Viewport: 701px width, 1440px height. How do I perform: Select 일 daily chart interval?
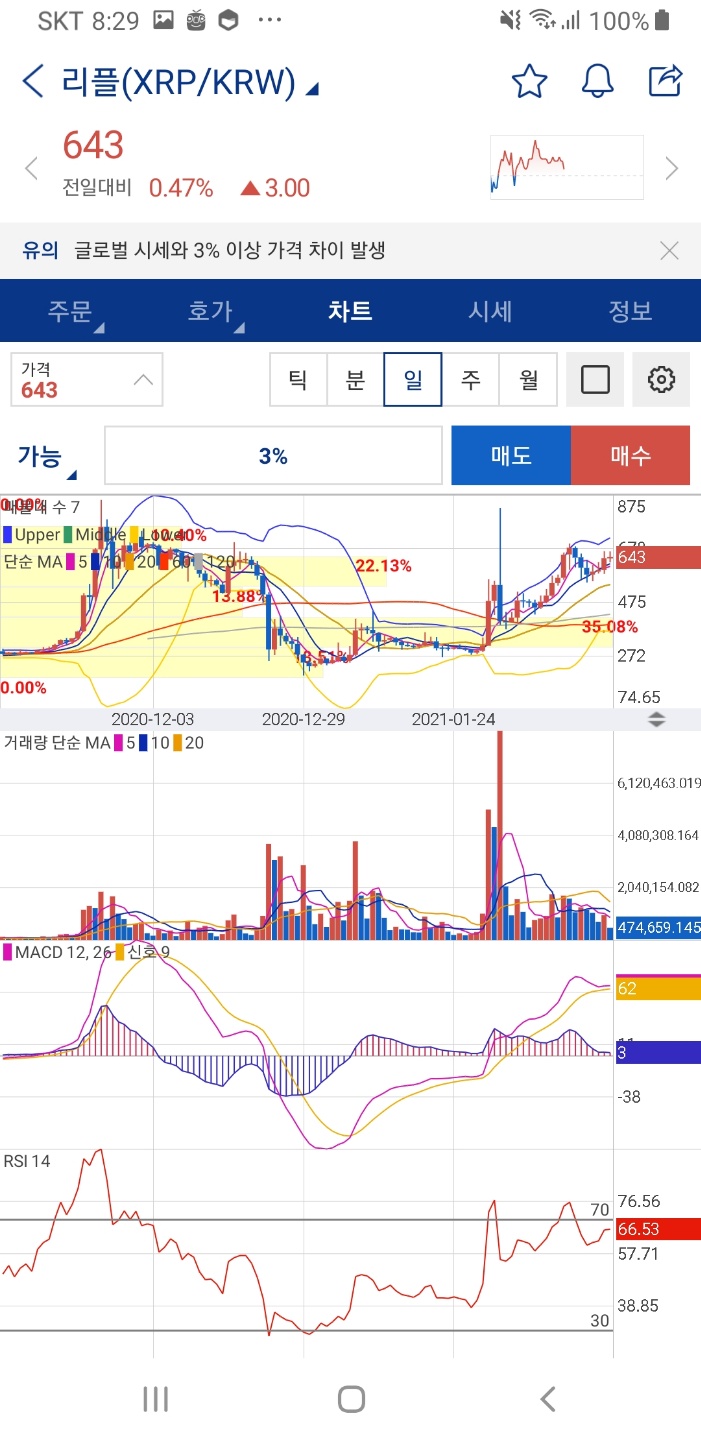click(412, 380)
